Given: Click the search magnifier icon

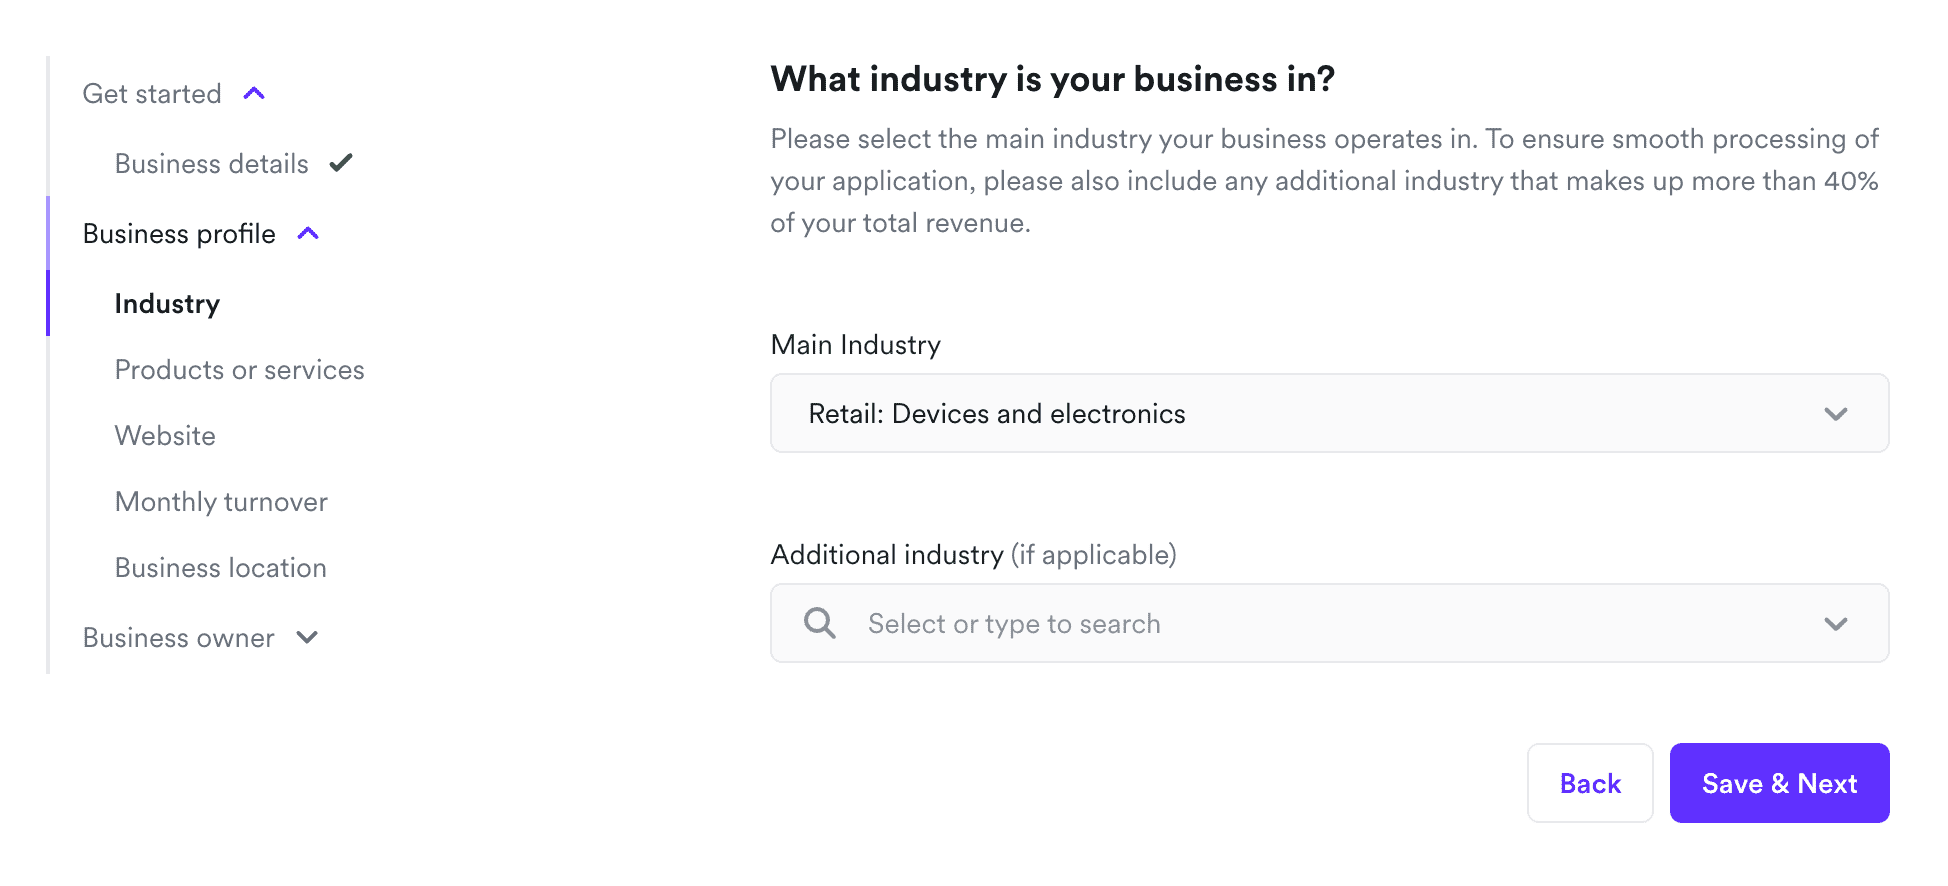Looking at the screenshot, I should (x=820, y=623).
